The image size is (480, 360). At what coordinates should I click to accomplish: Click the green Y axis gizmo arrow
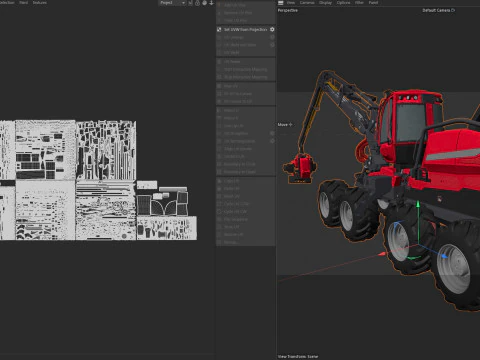(418, 204)
